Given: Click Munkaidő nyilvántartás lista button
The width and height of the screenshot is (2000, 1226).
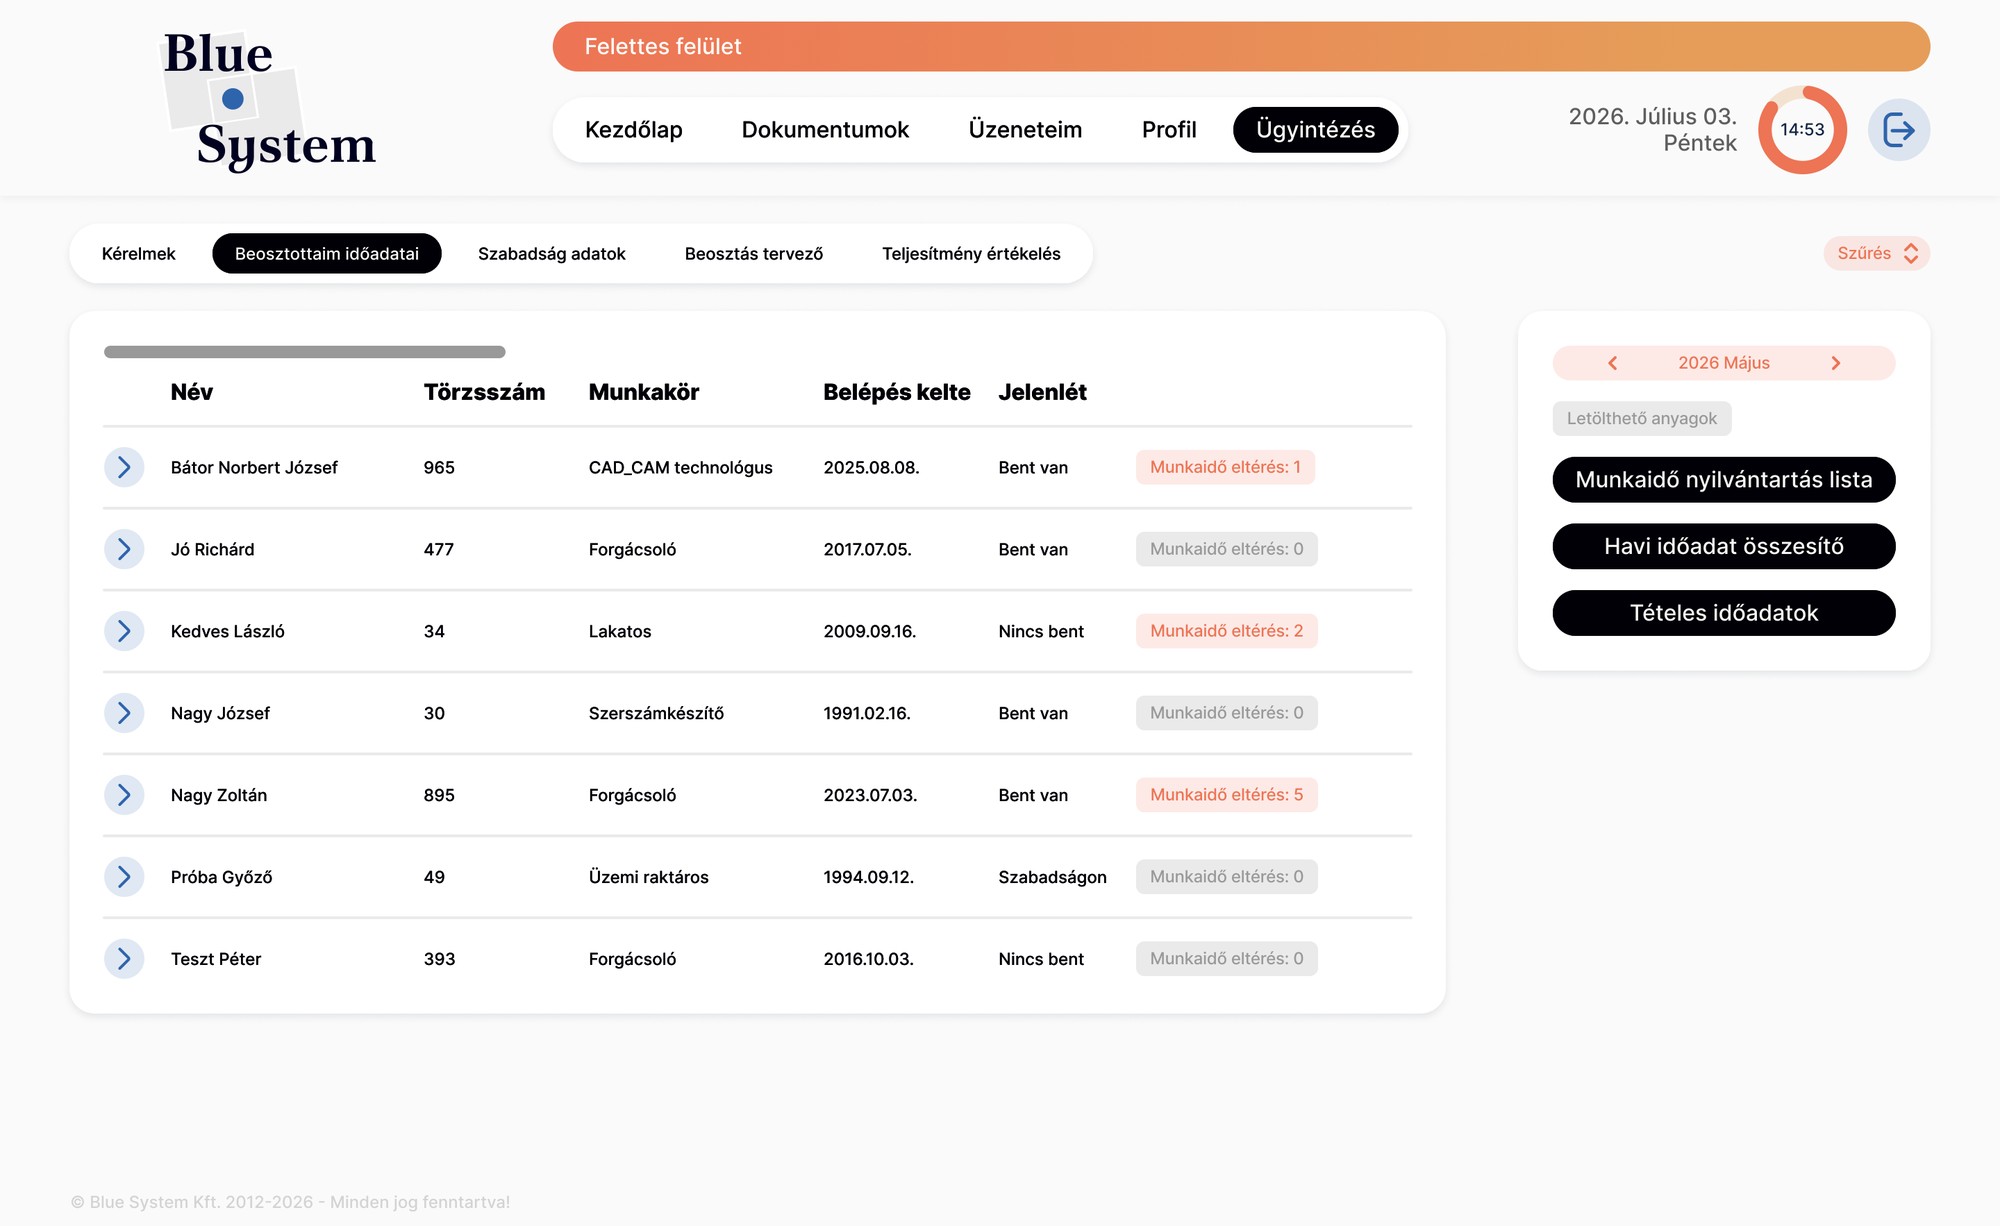Looking at the screenshot, I should 1724,480.
